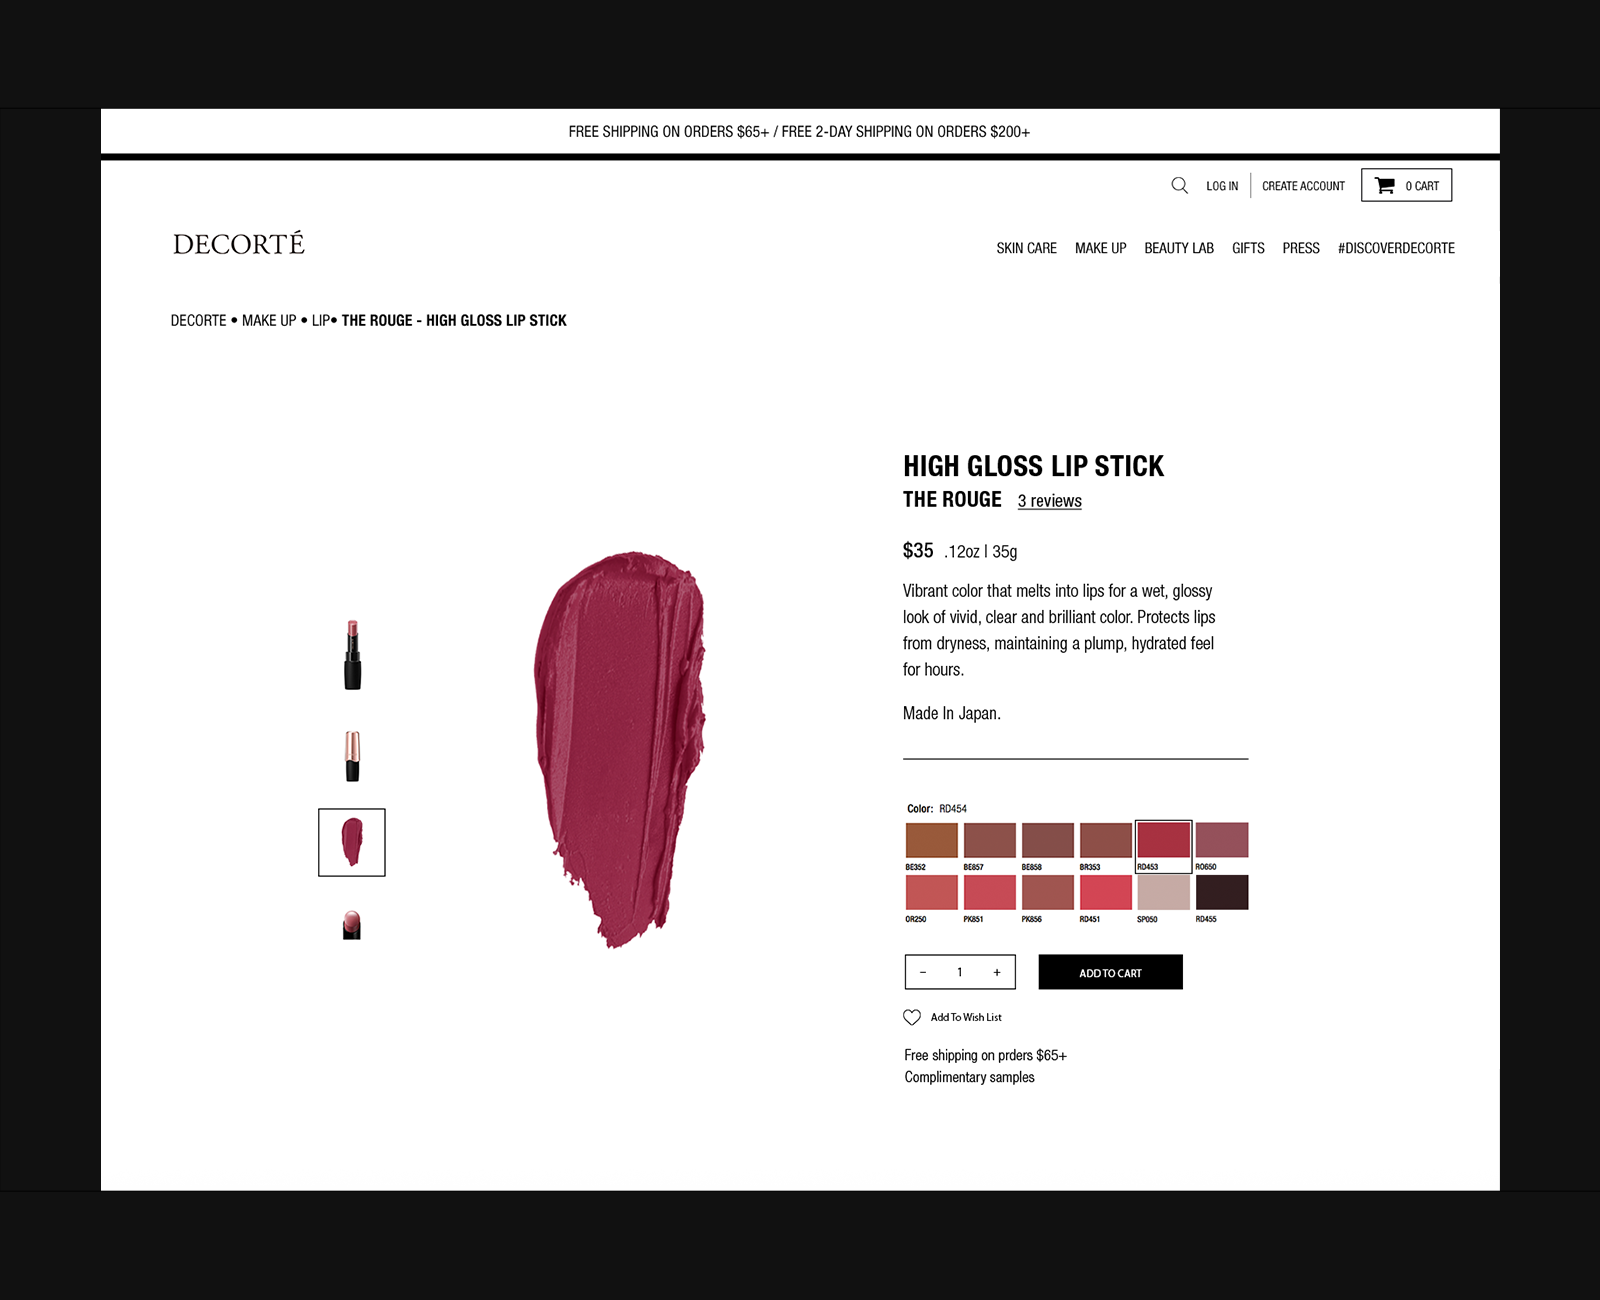The image size is (1600, 1300).
Task: Open the 3 reviews link
Action: coord(1049,501)
